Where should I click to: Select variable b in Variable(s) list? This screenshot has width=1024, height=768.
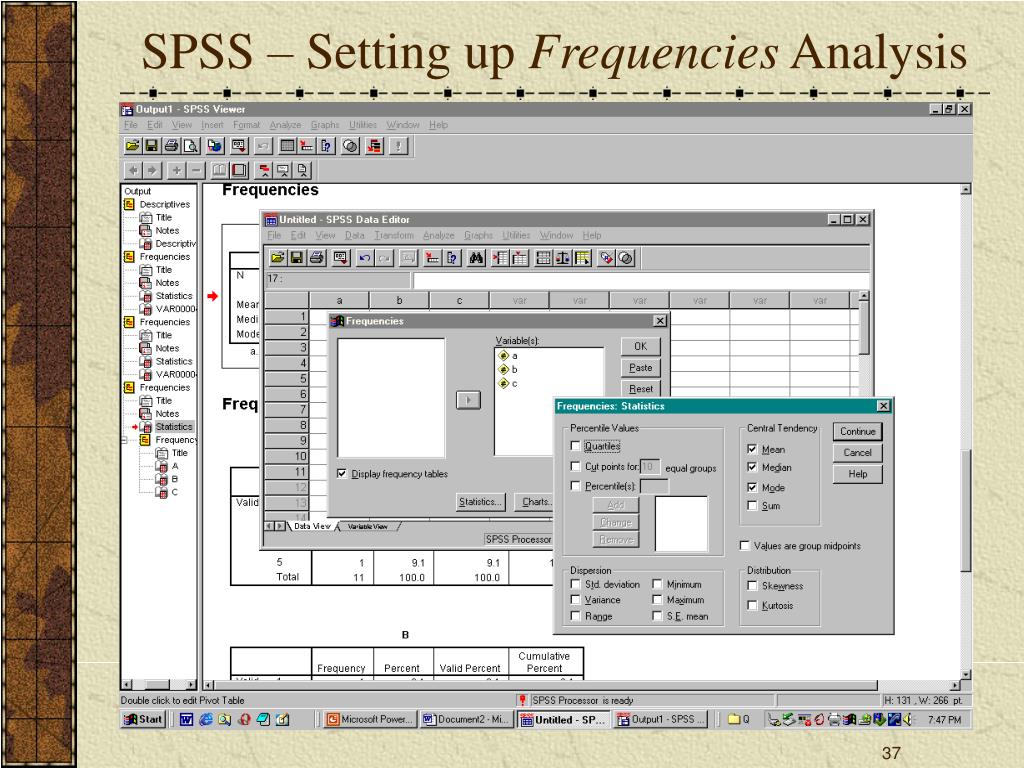514,370
